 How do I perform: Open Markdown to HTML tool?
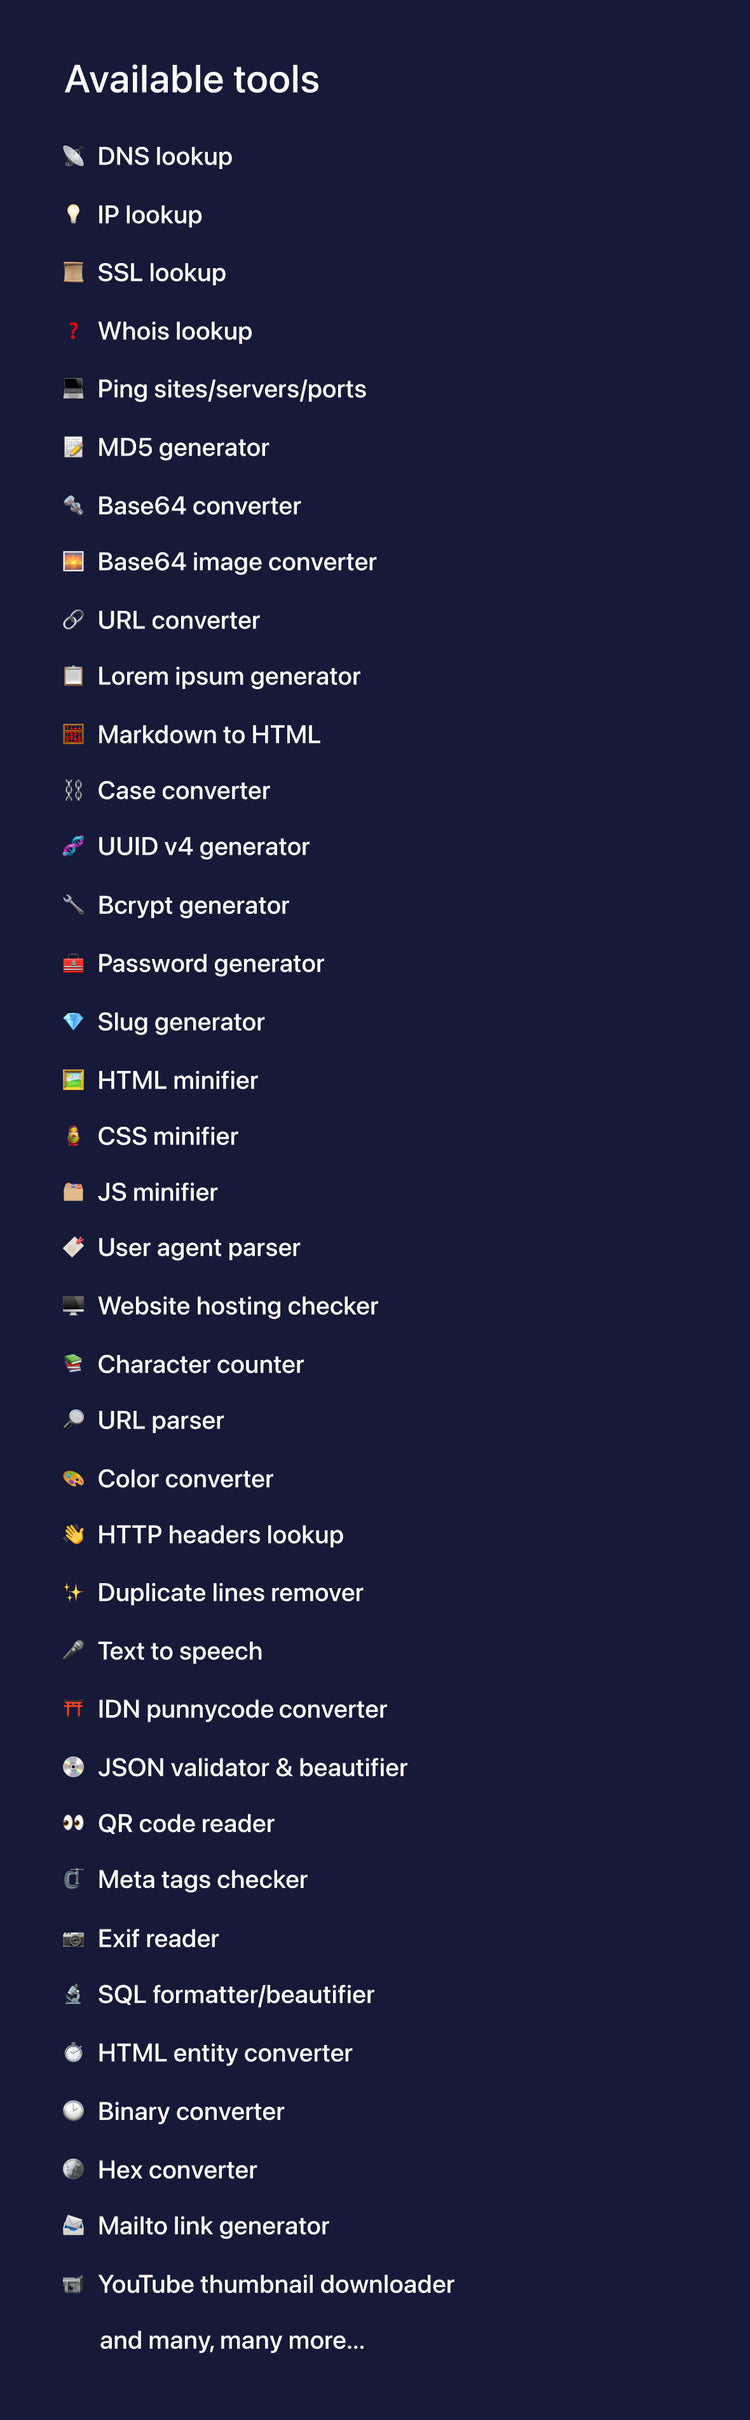209,734
